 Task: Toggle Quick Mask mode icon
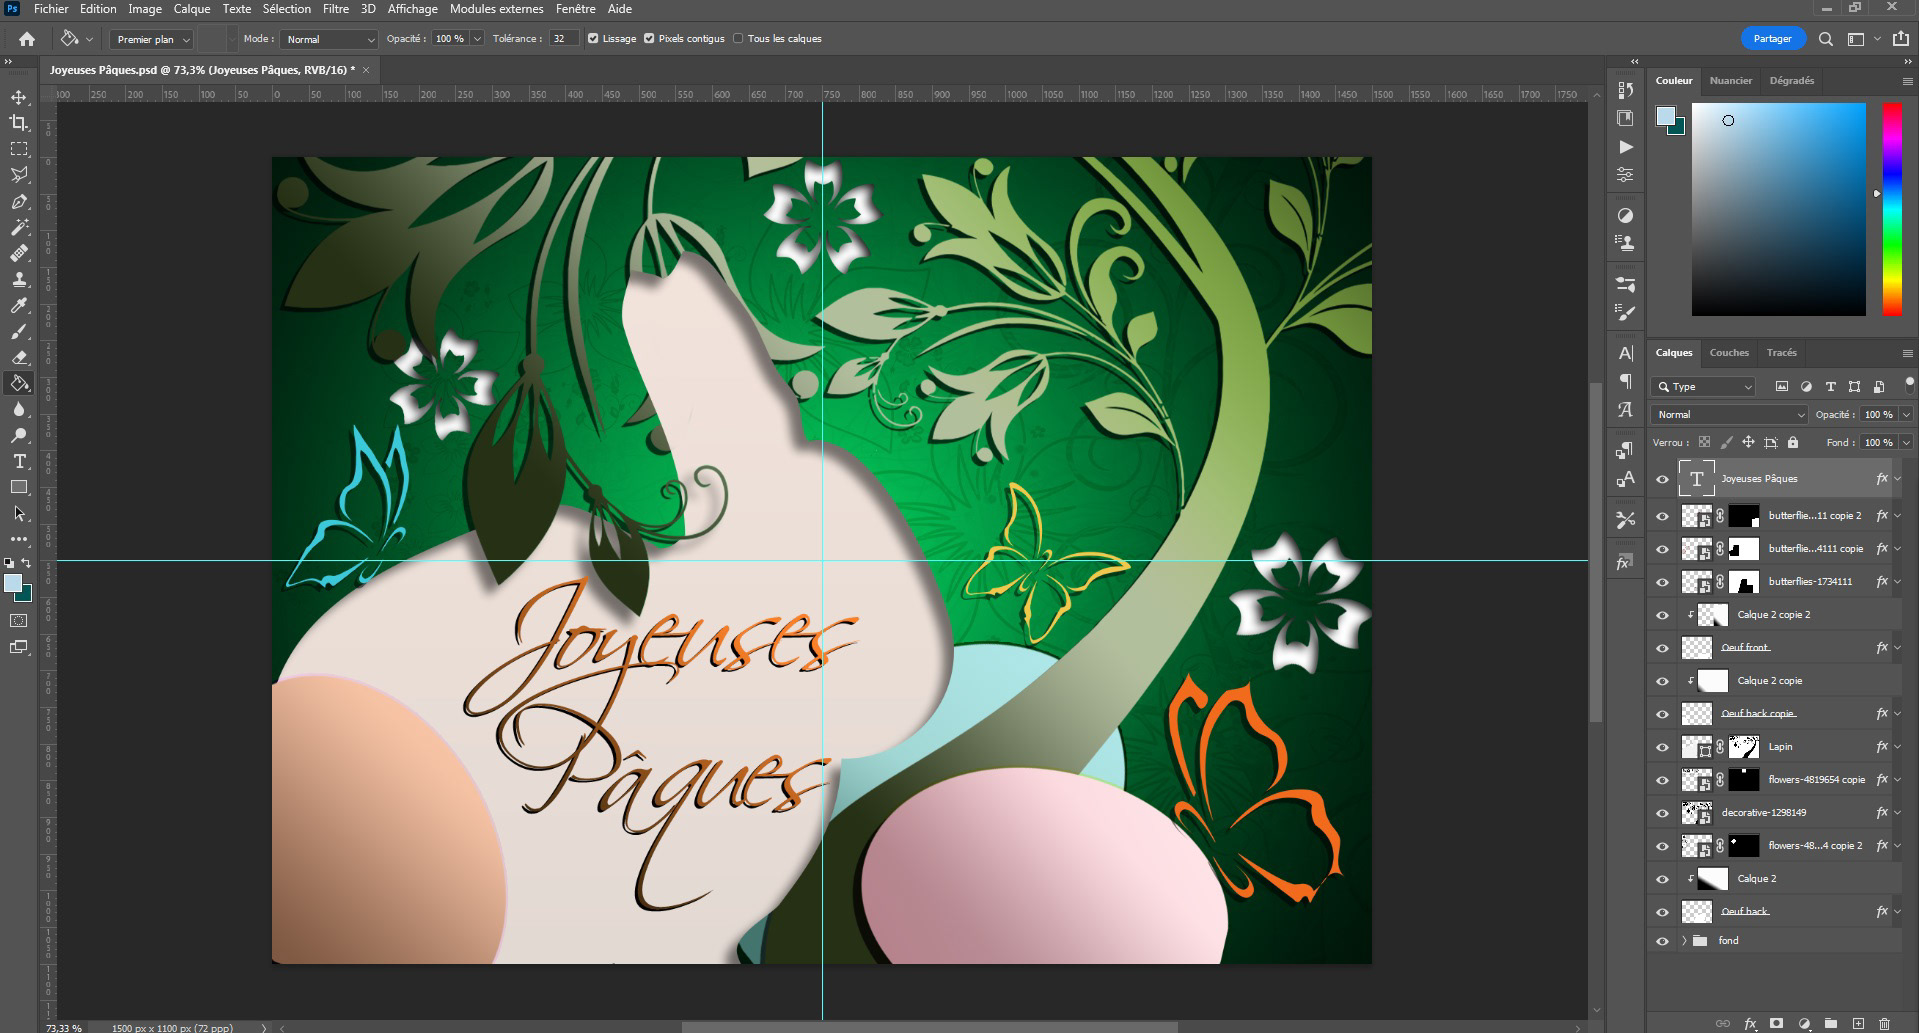(x=19, y=621)
